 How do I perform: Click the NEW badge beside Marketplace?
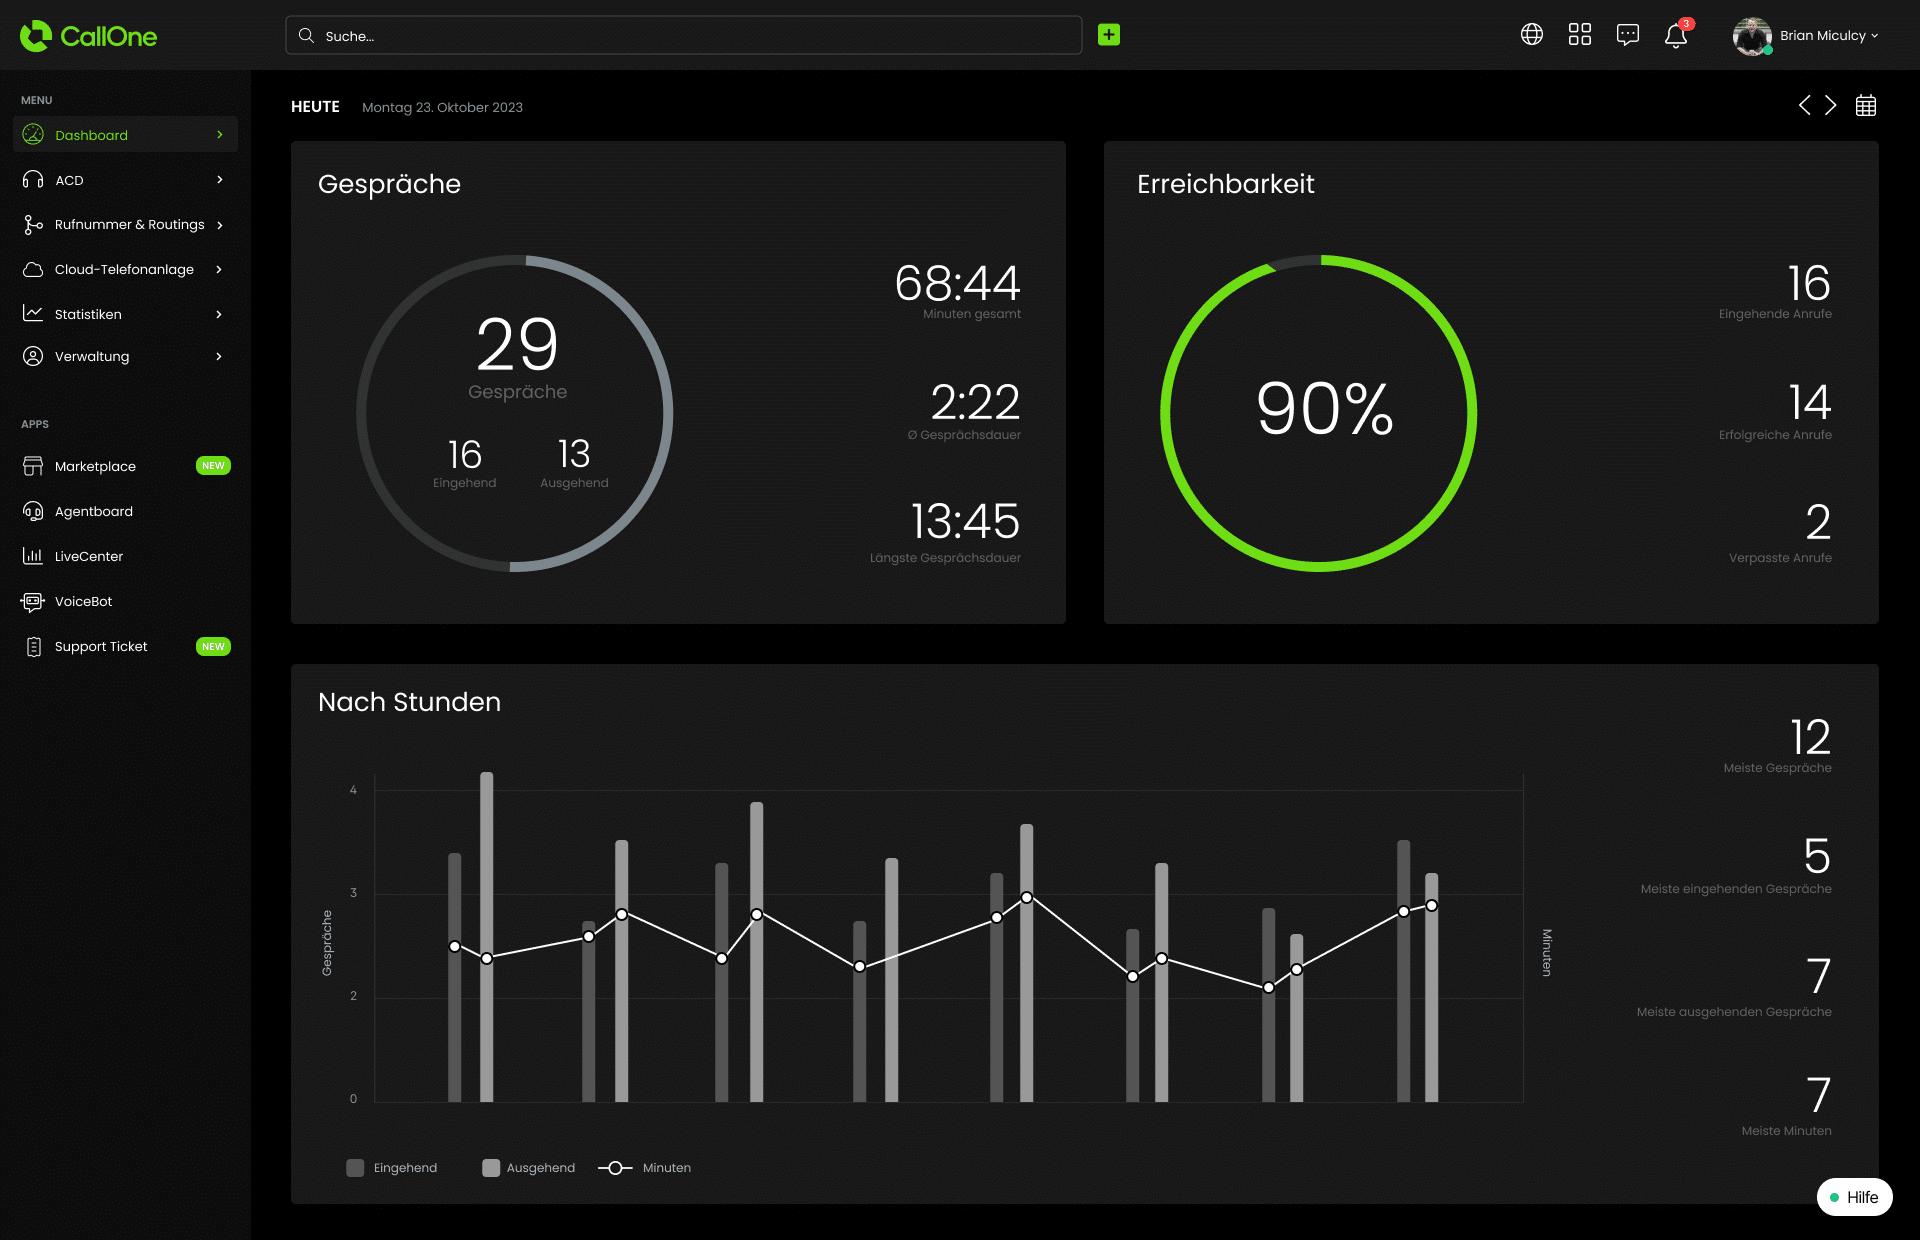213,466
